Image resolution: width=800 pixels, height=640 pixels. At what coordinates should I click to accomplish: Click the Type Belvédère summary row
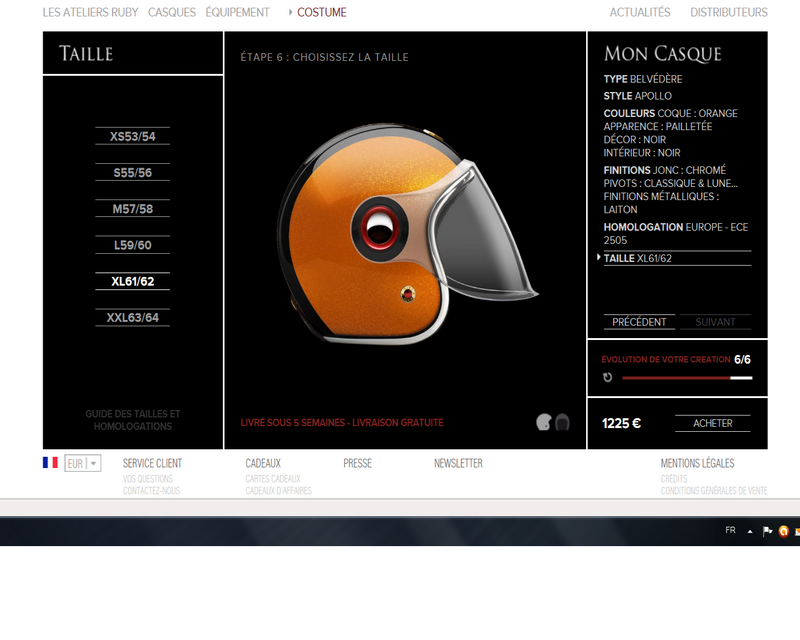point(643,79)
